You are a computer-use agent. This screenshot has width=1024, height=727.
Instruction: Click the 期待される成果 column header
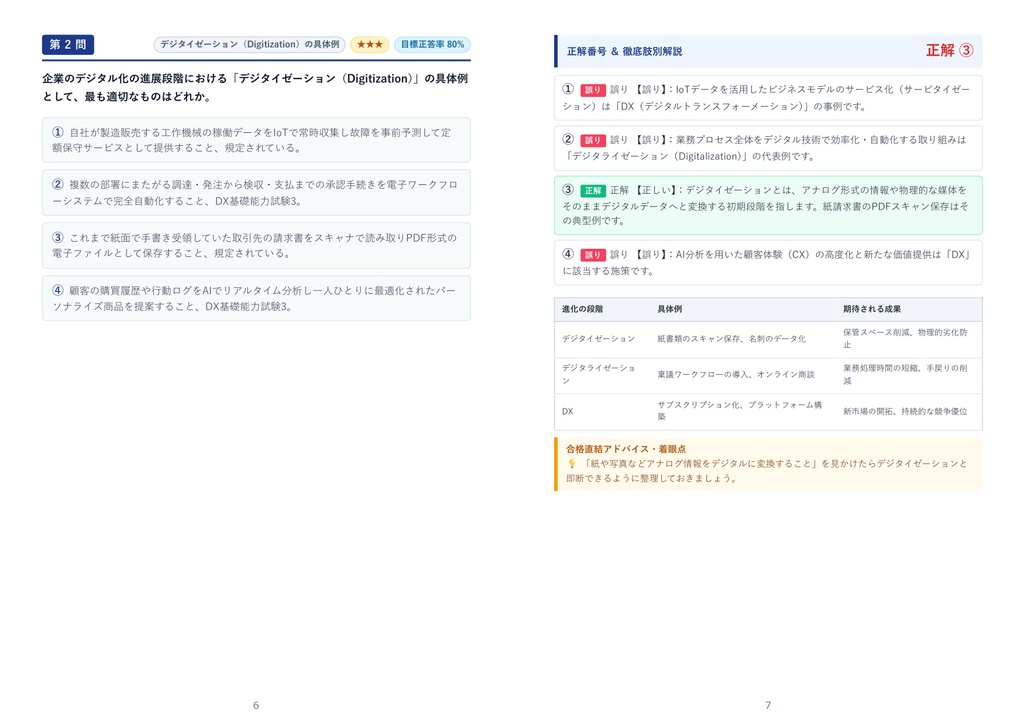pyautogui.click(x=872, y=309)
